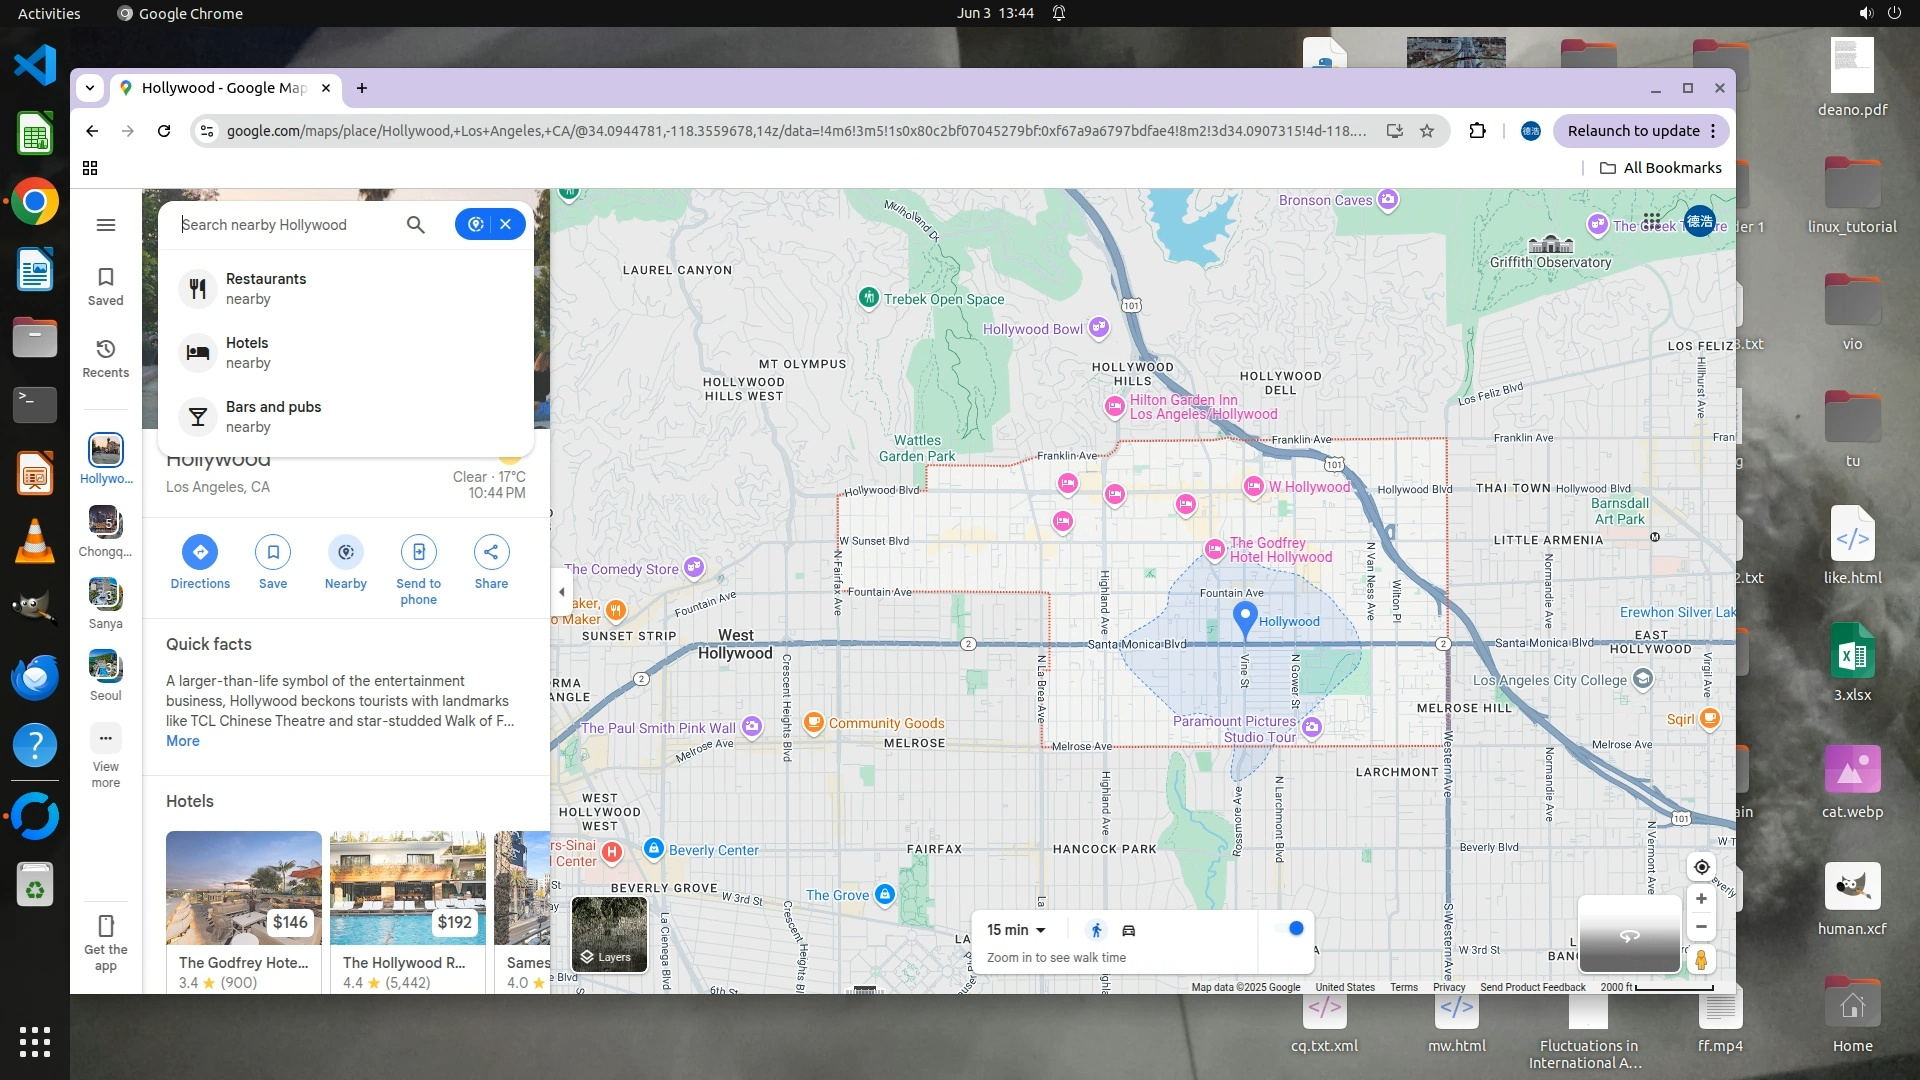Click the show your location button

pos(1701,867)
